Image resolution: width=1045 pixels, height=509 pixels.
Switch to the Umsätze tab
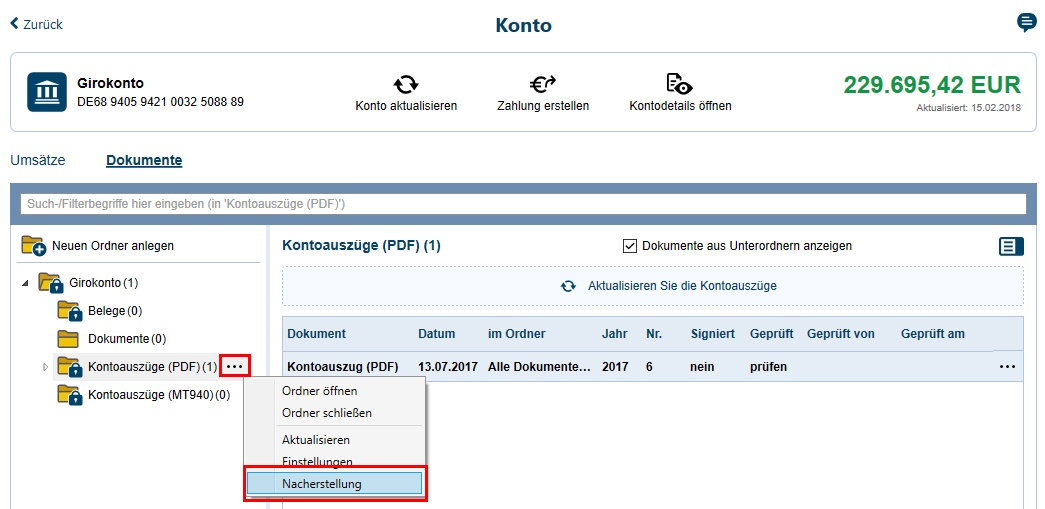[37, 160]
